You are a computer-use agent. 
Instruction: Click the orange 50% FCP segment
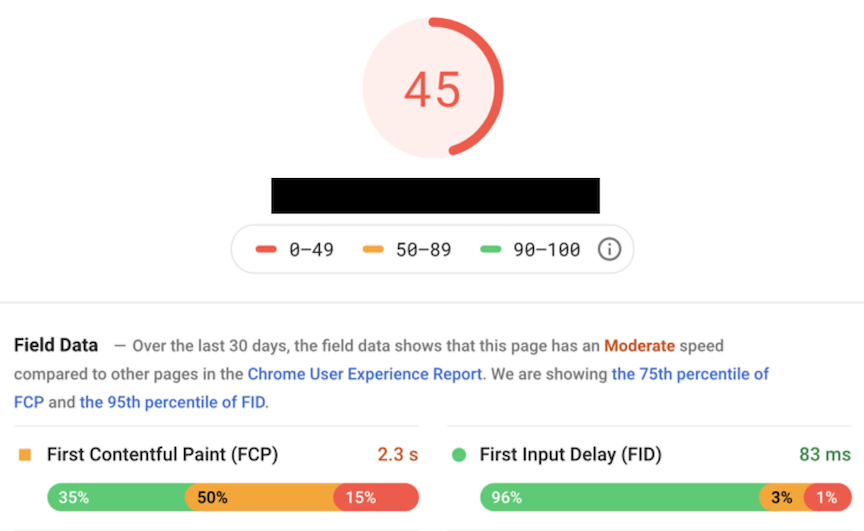[x=260, y=497]
